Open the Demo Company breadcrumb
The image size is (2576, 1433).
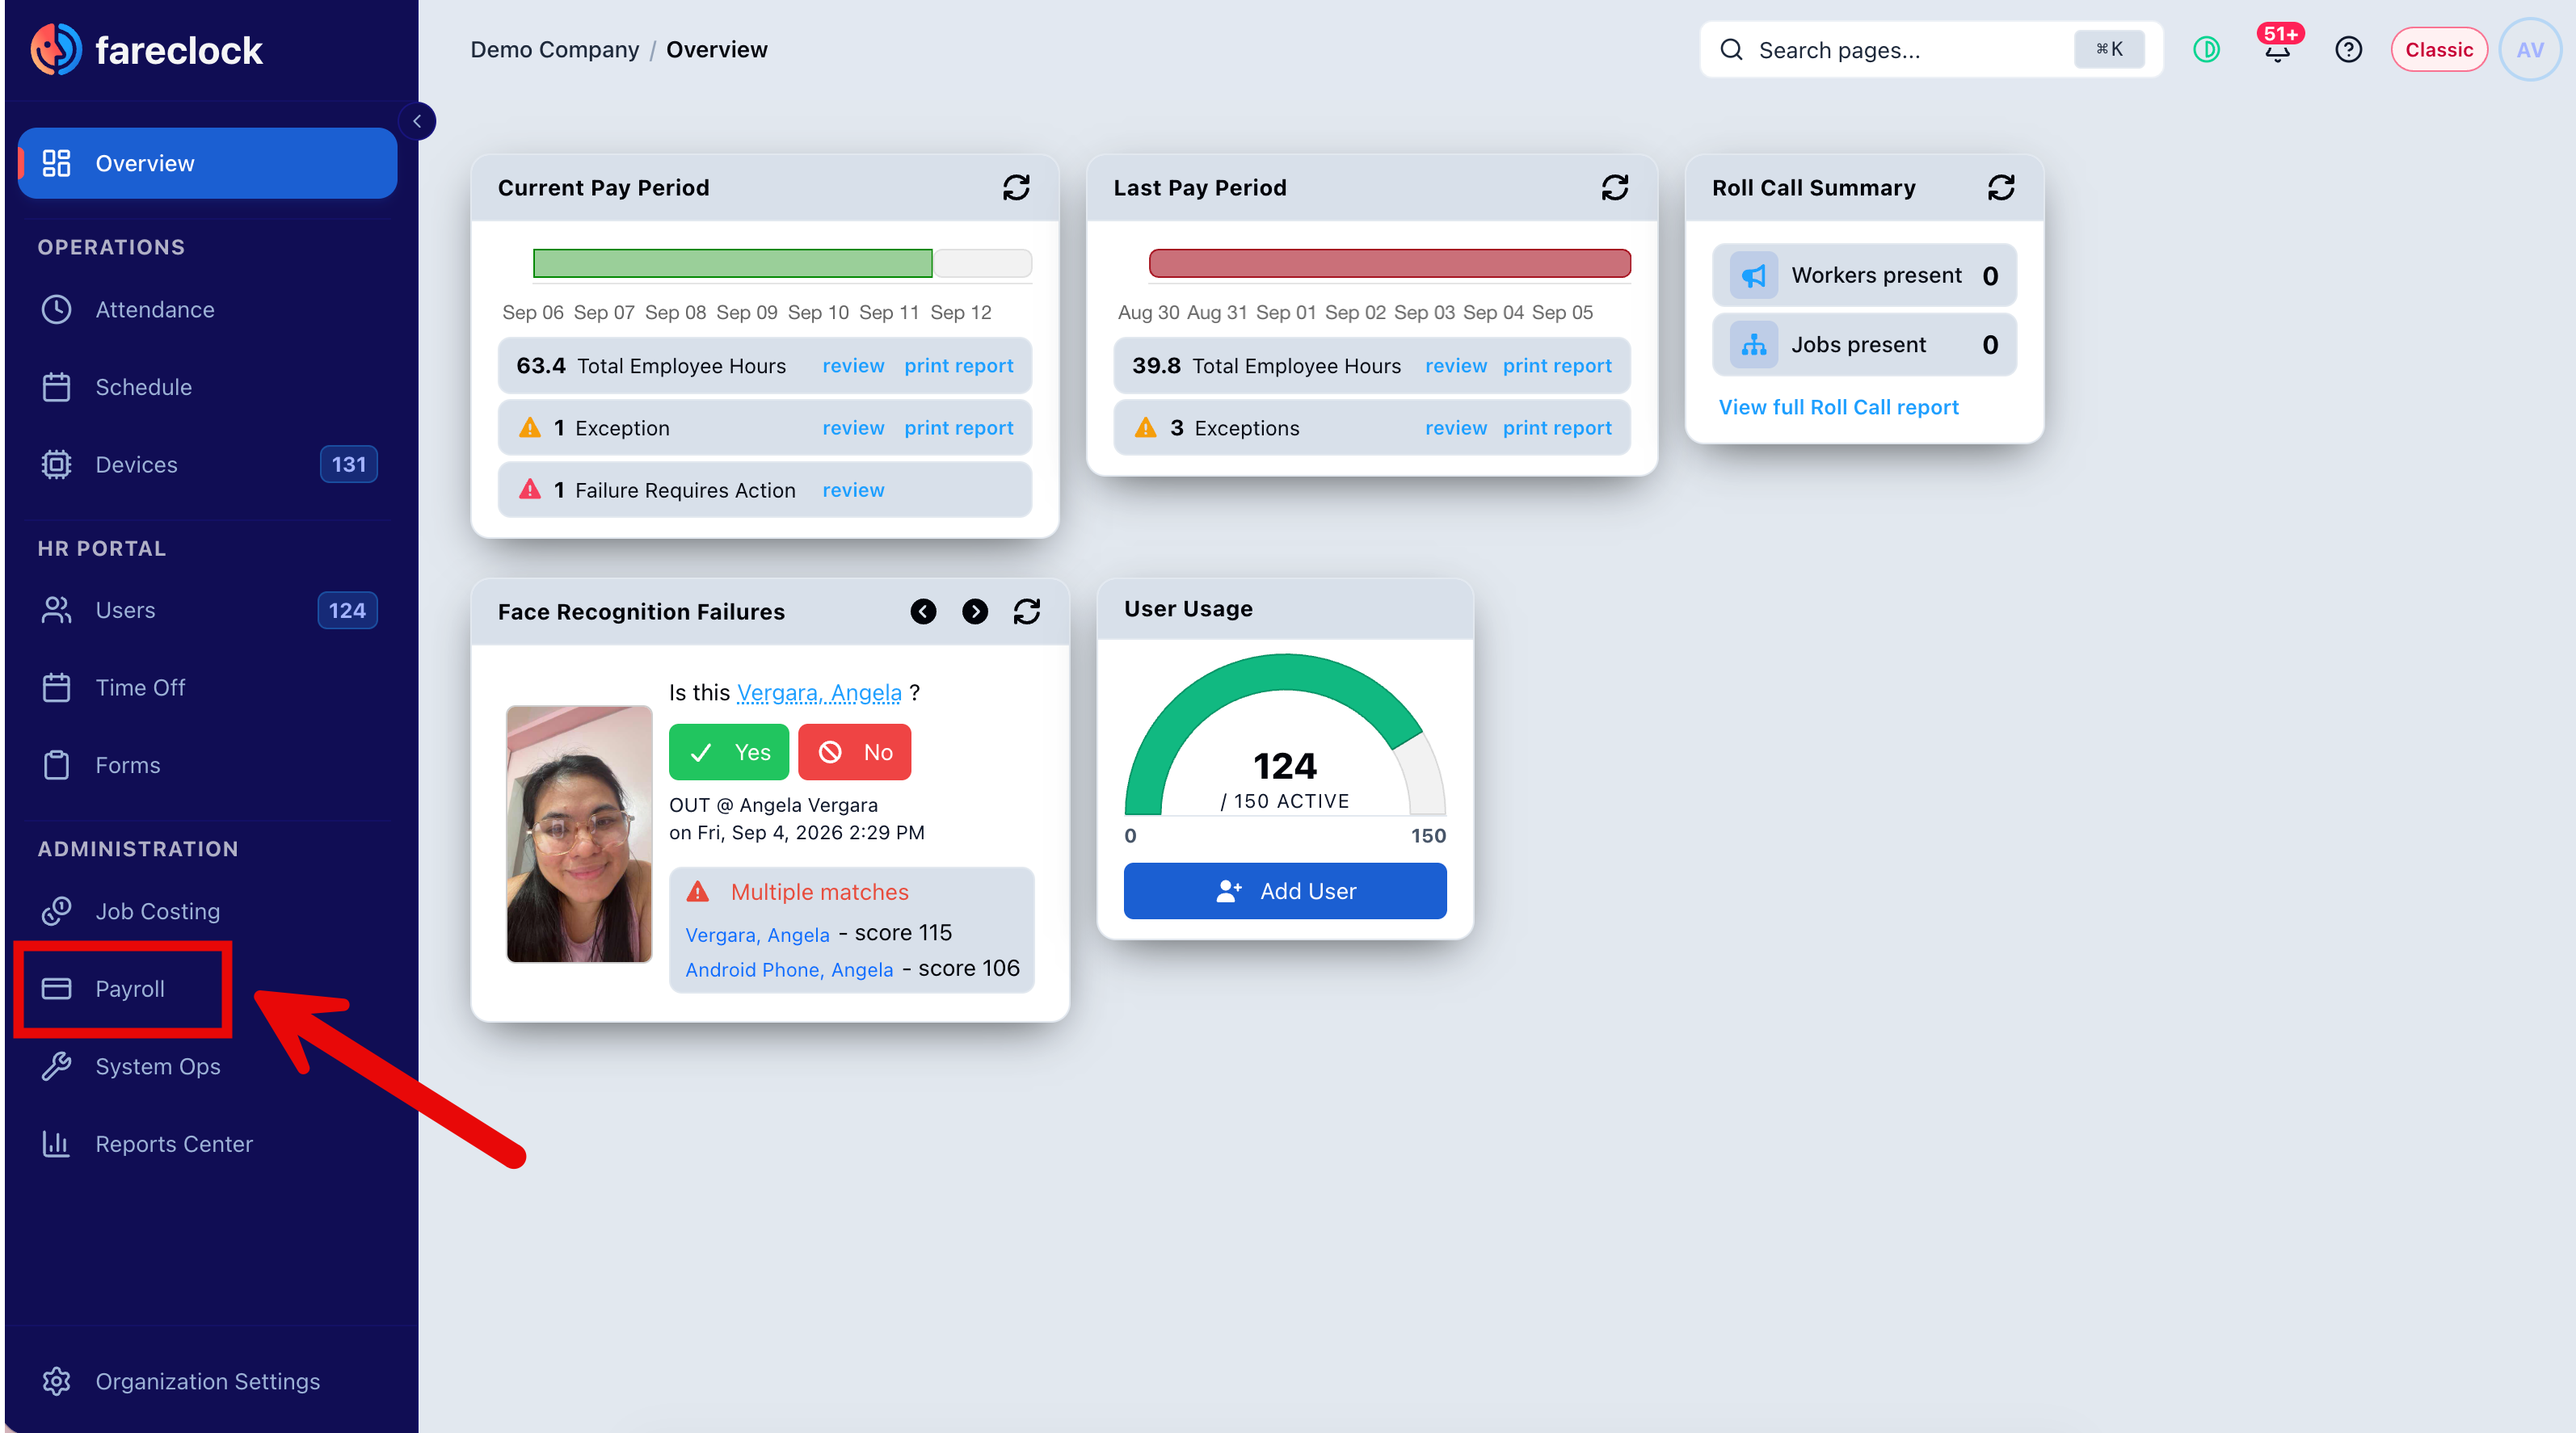pyautogui.click(x=554, y=50)
